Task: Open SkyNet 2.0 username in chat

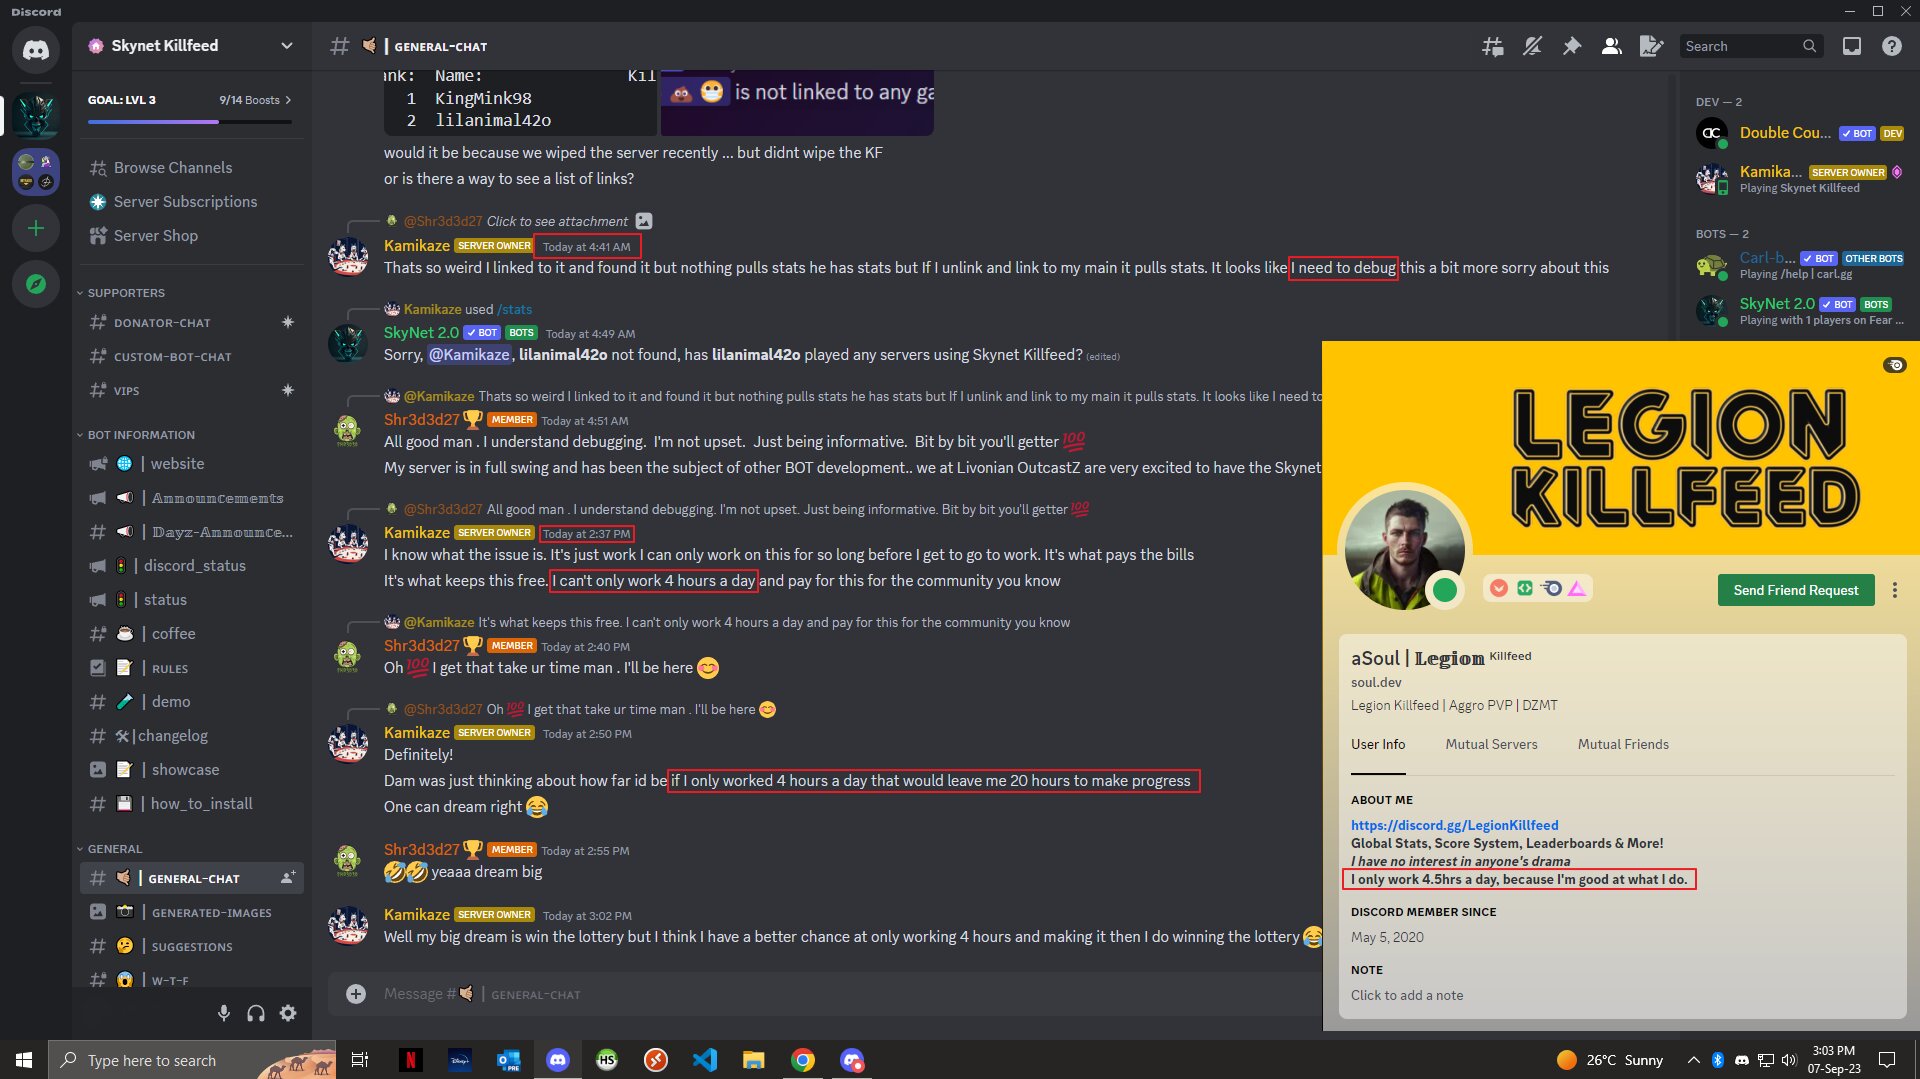Action: coord(421,333)
